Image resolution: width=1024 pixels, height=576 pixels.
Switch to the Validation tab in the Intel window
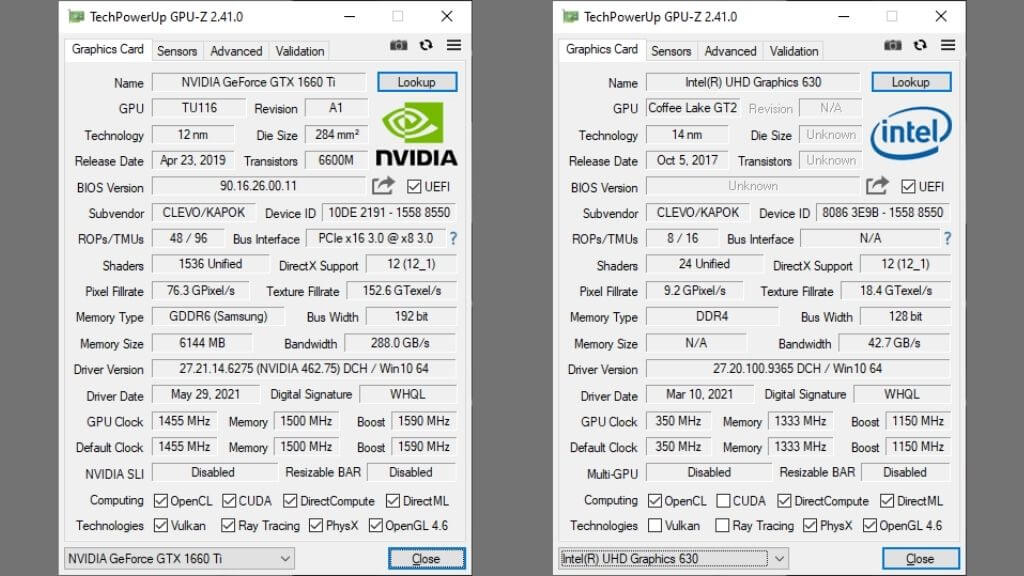click(794, 51)
